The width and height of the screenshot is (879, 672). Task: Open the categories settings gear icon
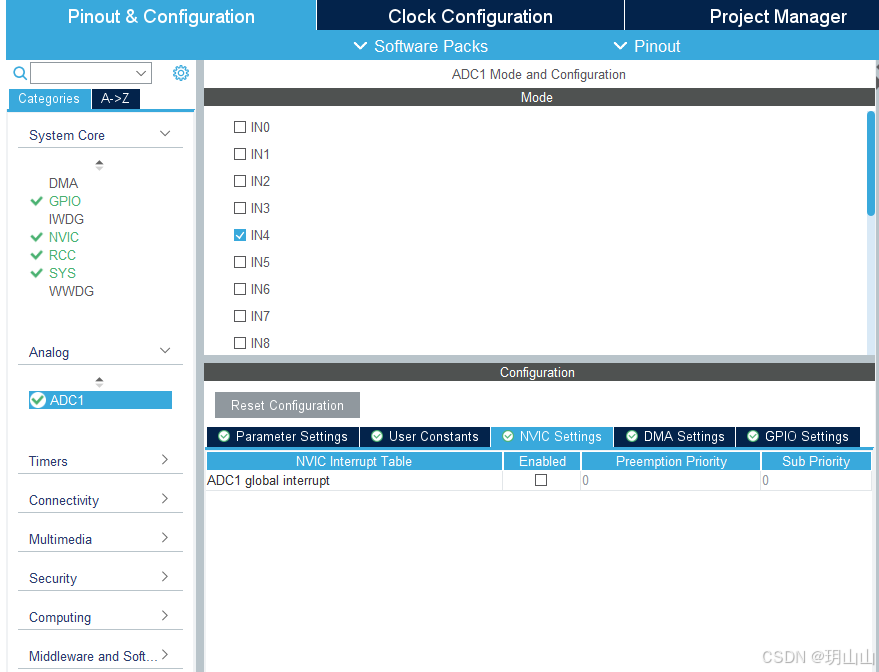[181, 73]
